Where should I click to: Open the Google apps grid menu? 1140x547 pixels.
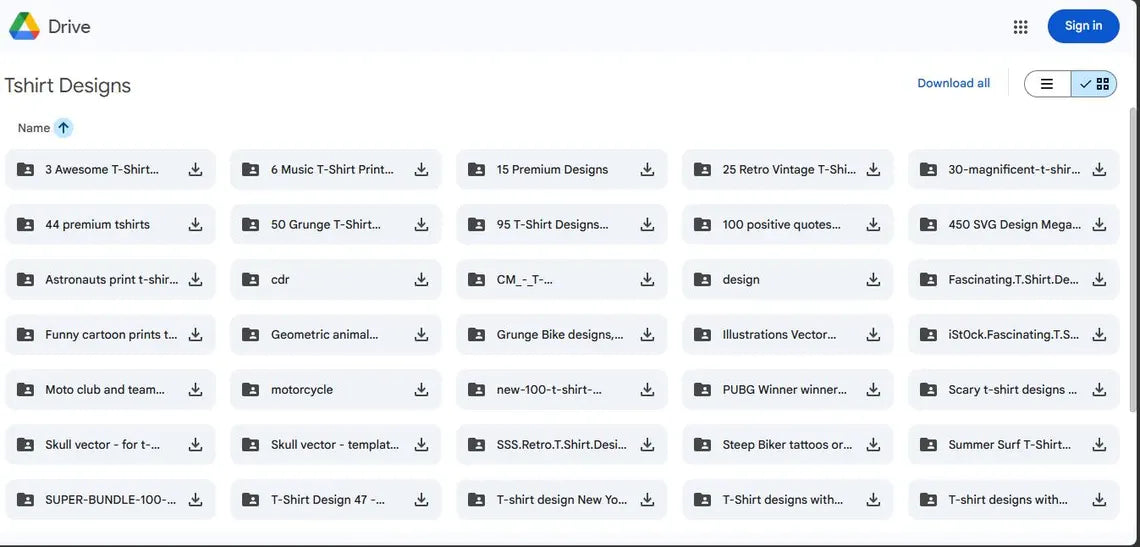[1020, 27]
